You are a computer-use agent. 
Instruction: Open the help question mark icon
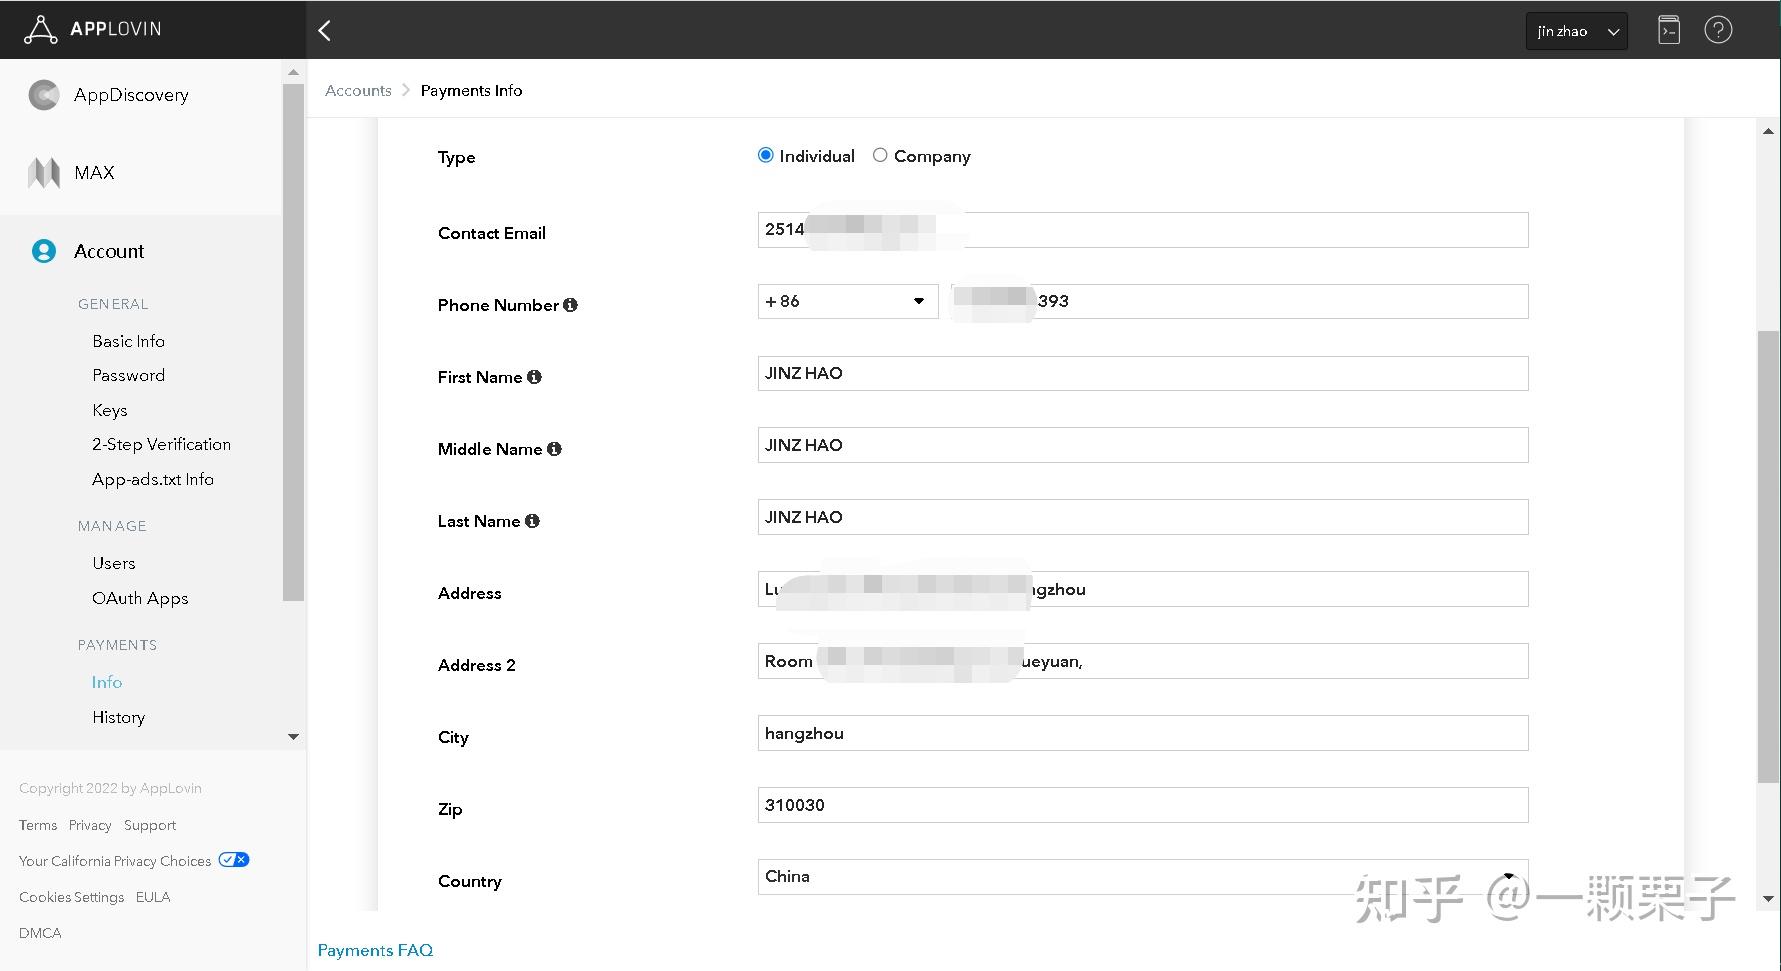click(1718, 30)
